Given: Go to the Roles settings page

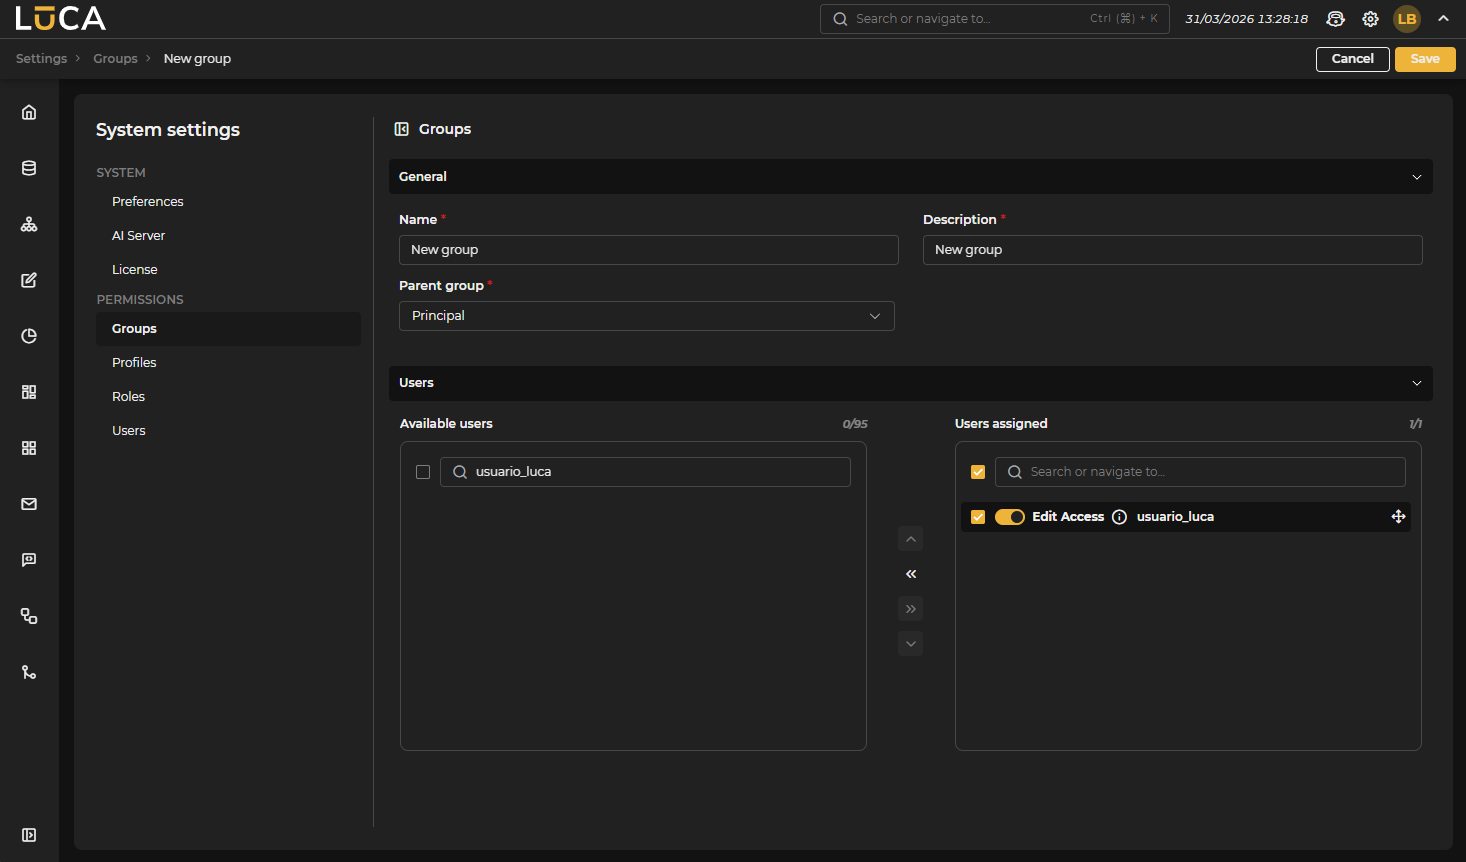Looking at the screenshot, I should [128, 397].
